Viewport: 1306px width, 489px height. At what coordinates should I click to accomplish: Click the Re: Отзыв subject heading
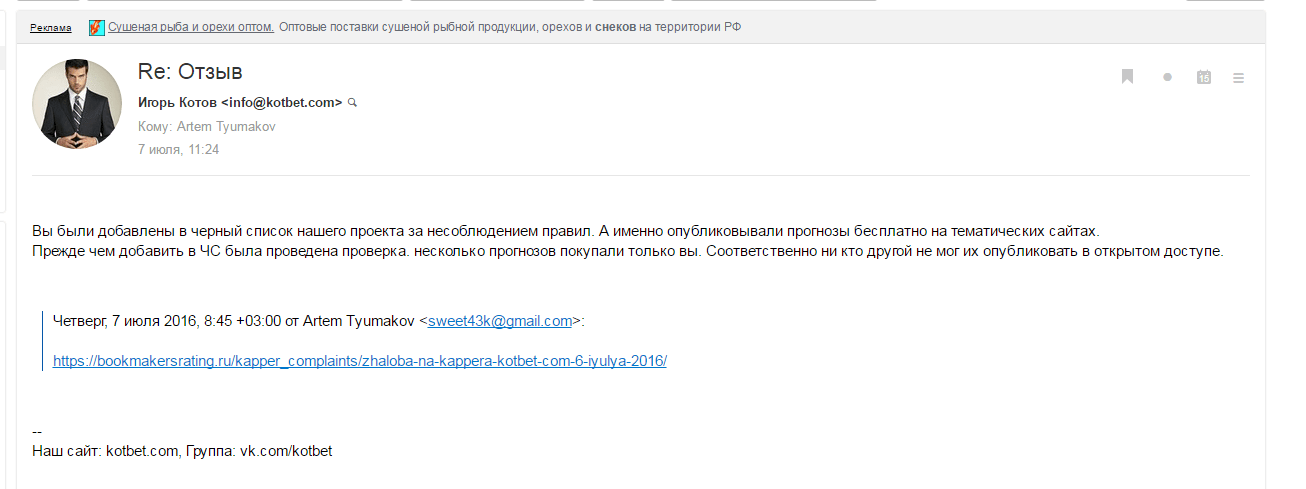pos(190,72)
